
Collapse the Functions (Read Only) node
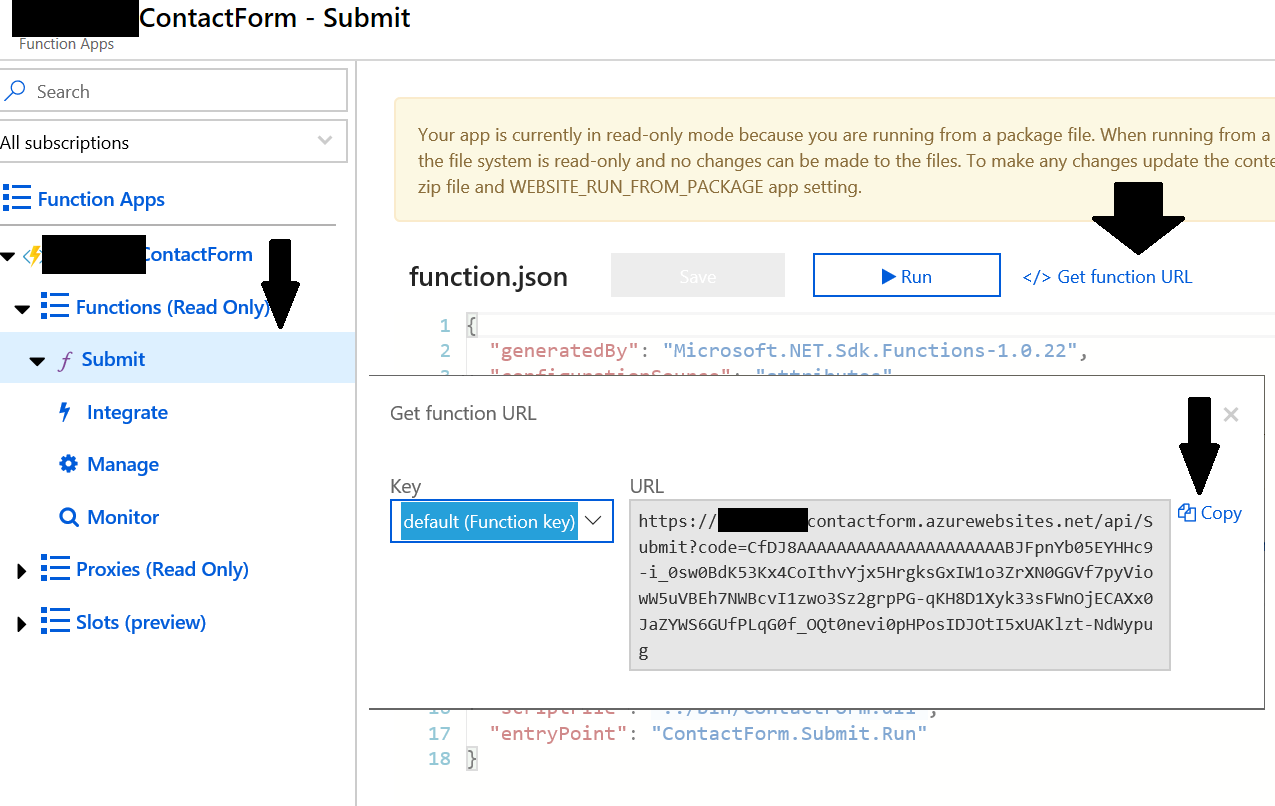click(23, 309)
